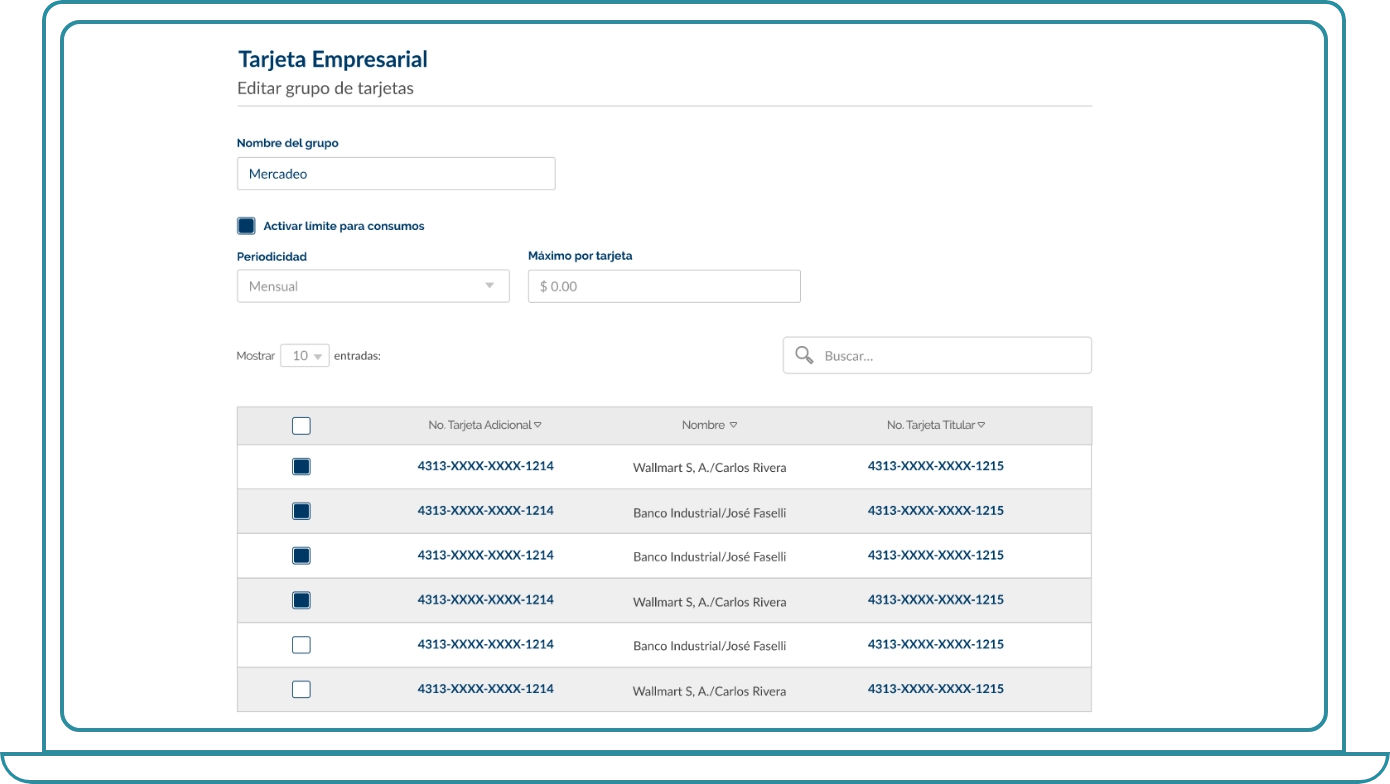Click Tarjeta Titular number in unchecked Banco Industrial row
The width and height of the screenshot is (1390, 784).
pyautogui.click(x=936, y=644)
